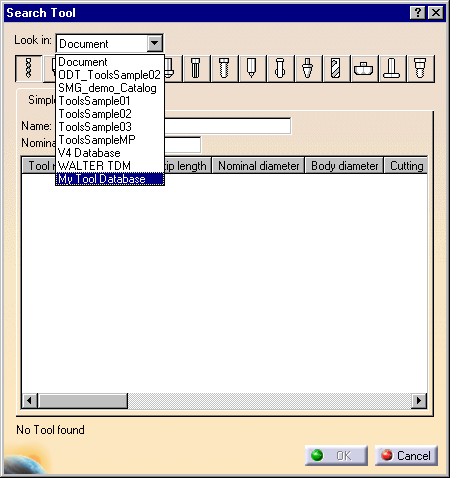
Task: Select the threaded tap tool icon
Action: point(224,68)
